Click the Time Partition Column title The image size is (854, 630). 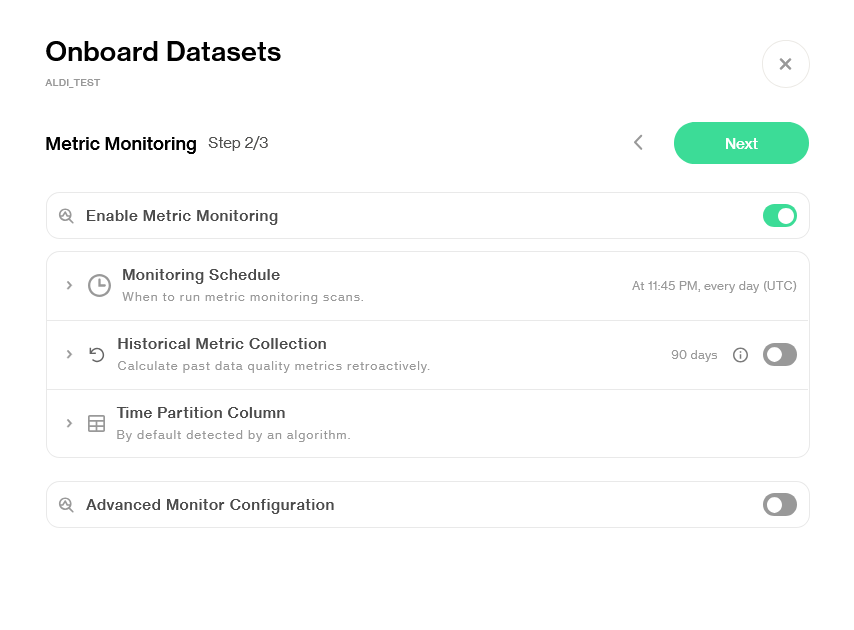(201, 413)
